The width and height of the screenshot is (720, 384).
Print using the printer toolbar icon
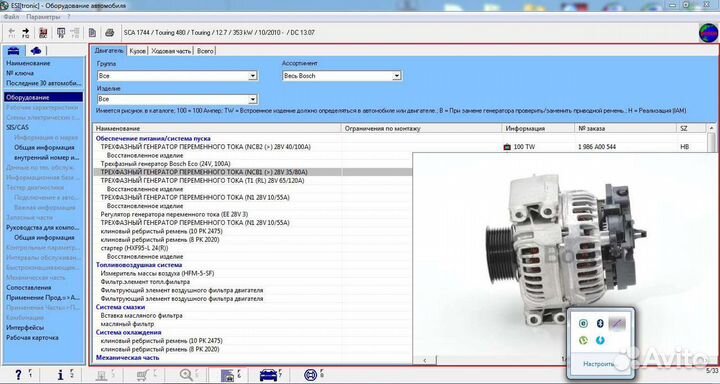click(109, 33)
